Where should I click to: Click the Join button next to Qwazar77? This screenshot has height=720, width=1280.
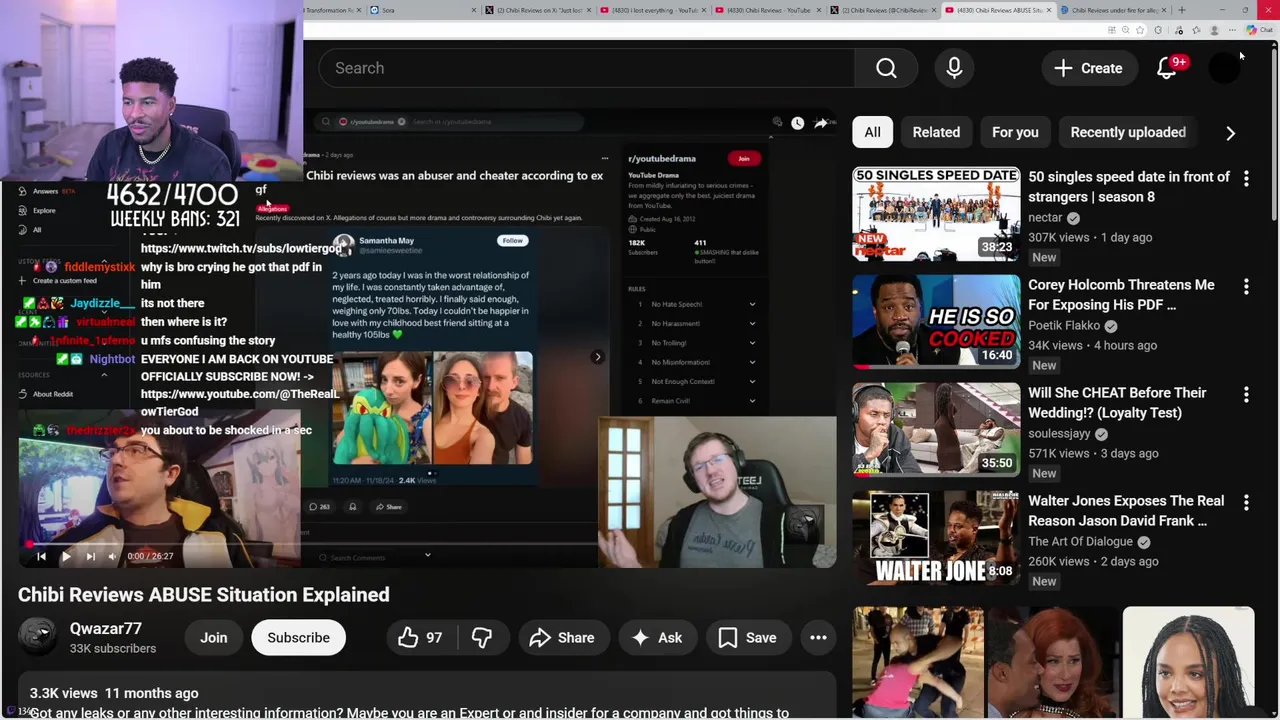[x=213, y=638]
